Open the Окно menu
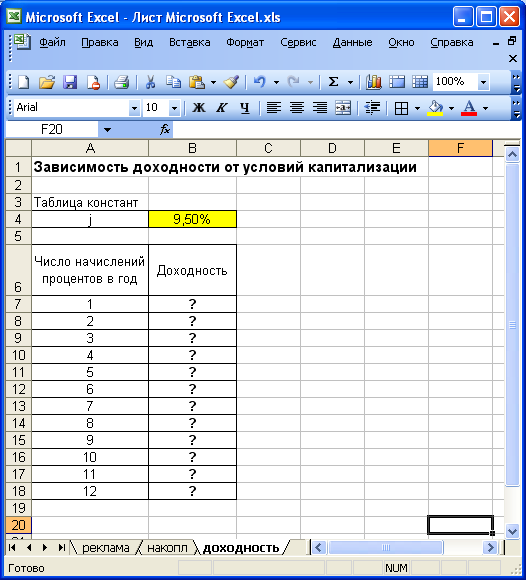526x580 pixels. (401, 43)
